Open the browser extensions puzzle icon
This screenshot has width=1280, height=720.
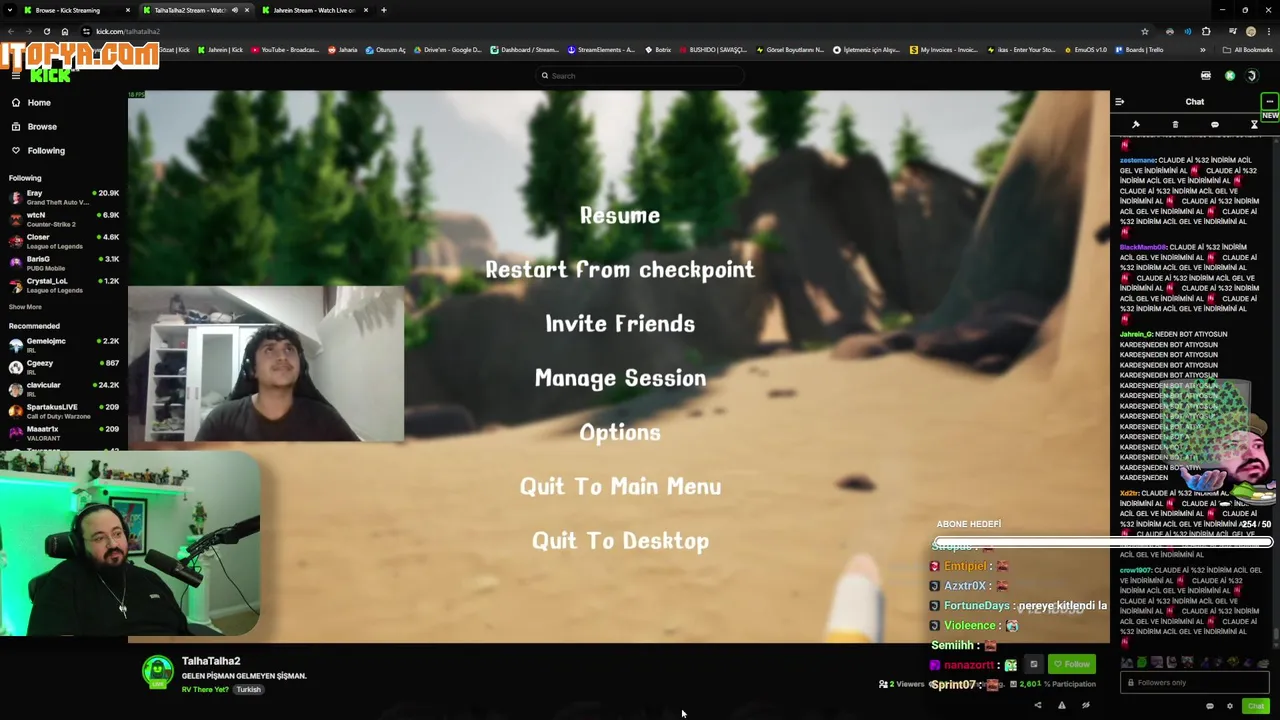1206,31
